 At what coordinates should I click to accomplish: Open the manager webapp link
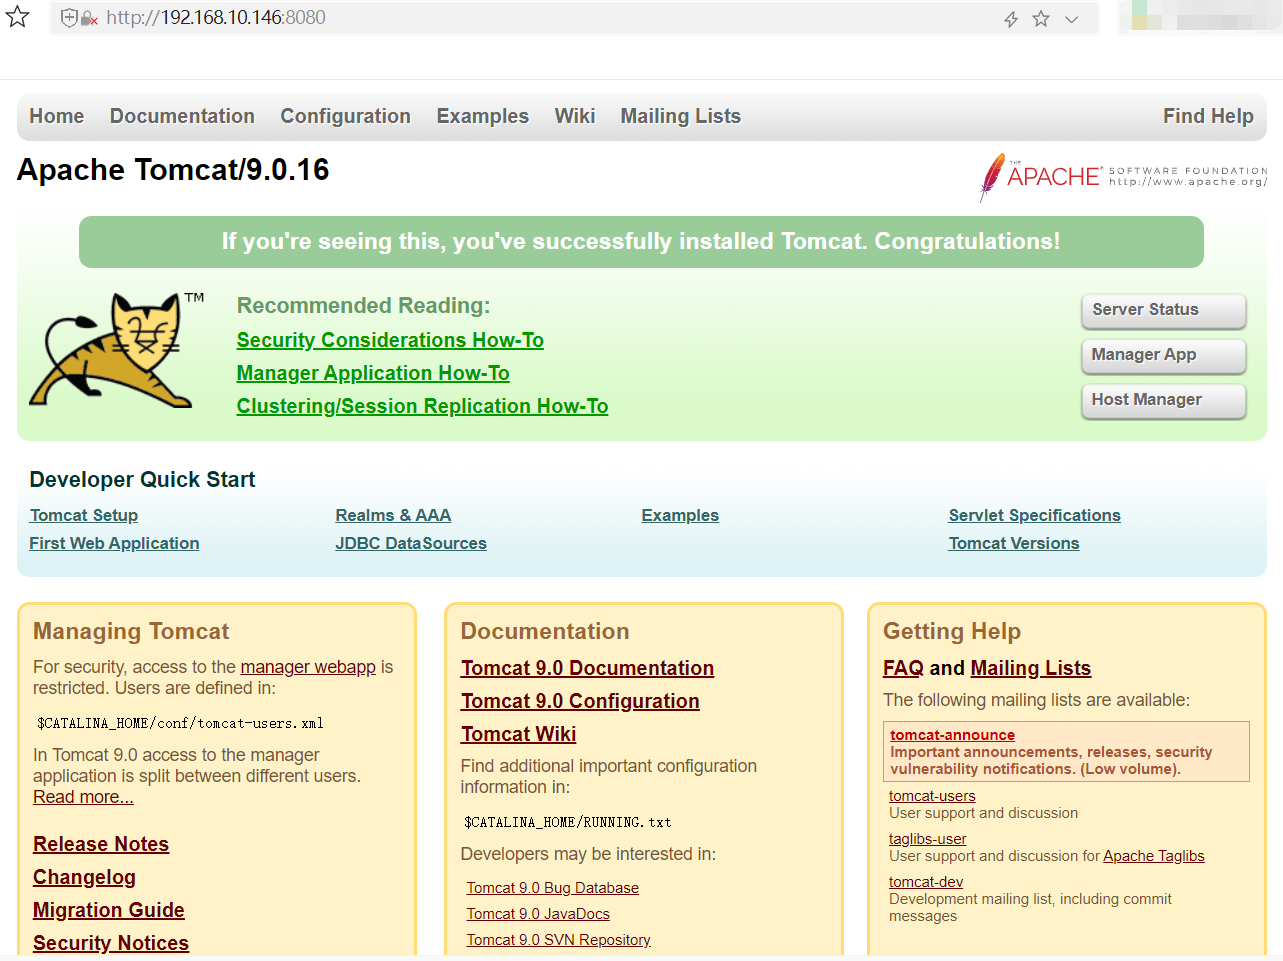[x=308, y=667]
